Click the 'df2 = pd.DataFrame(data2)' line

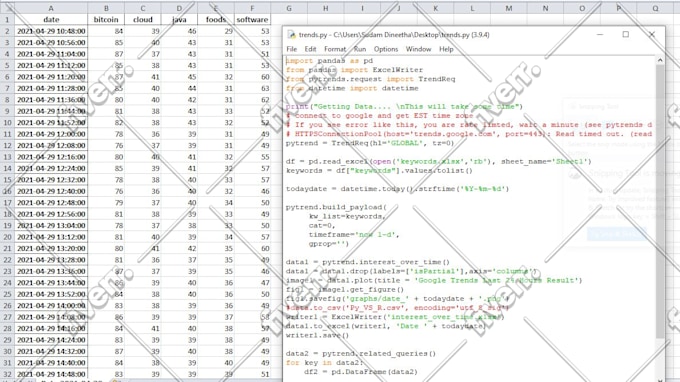point(361,372)
